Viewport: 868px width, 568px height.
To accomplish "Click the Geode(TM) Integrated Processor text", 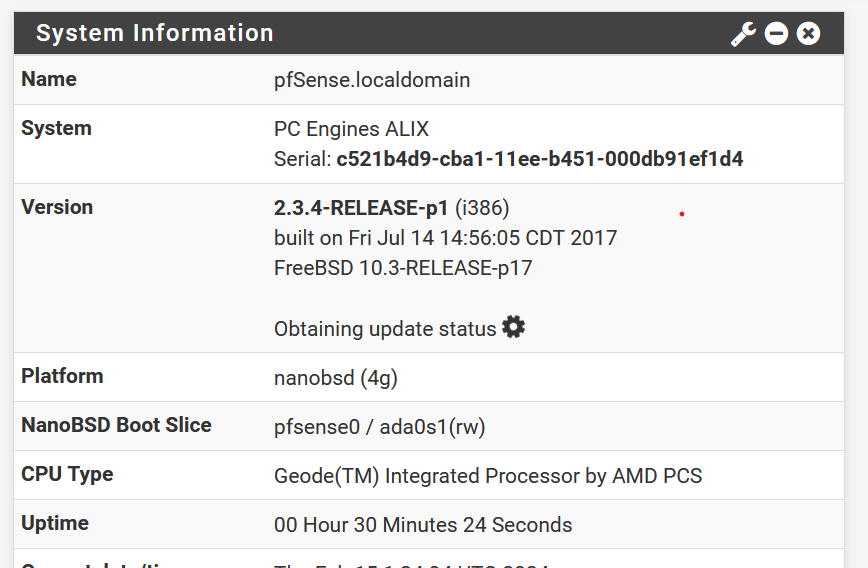I will click(x=488, y=476).
